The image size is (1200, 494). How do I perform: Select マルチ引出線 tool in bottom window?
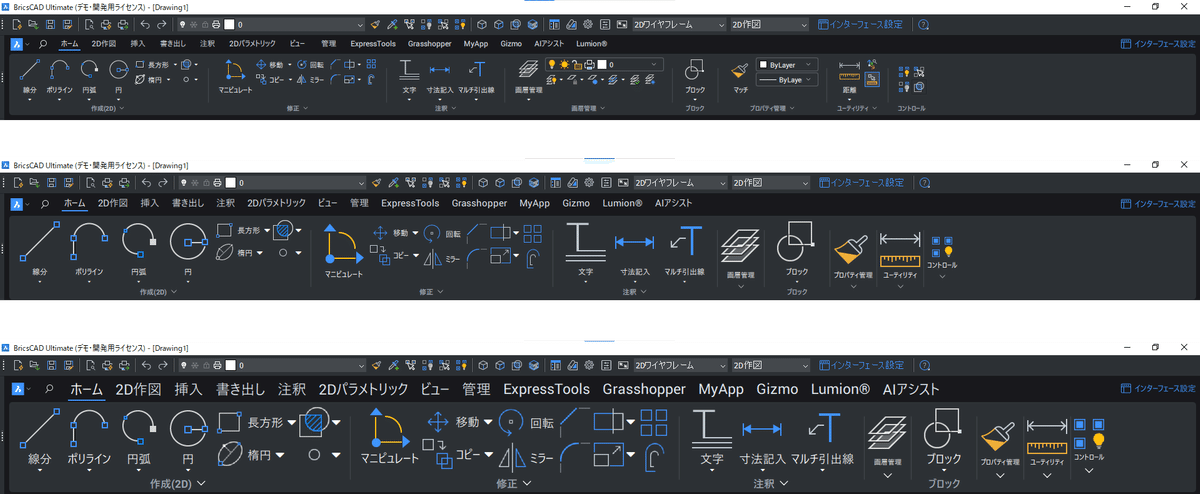click(x=822, y=438)
